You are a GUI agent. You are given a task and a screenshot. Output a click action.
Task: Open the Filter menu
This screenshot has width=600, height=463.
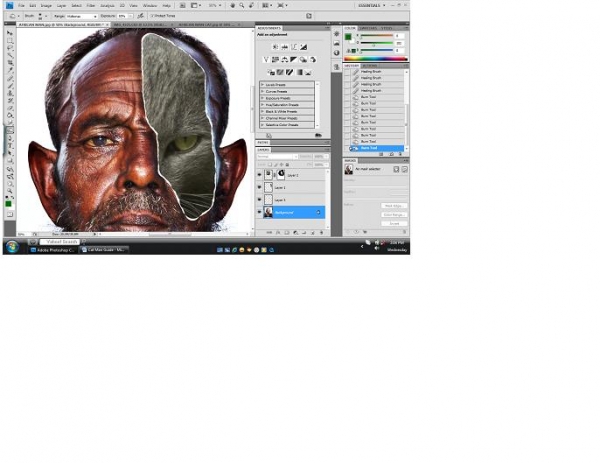click(x=91, y=6)
